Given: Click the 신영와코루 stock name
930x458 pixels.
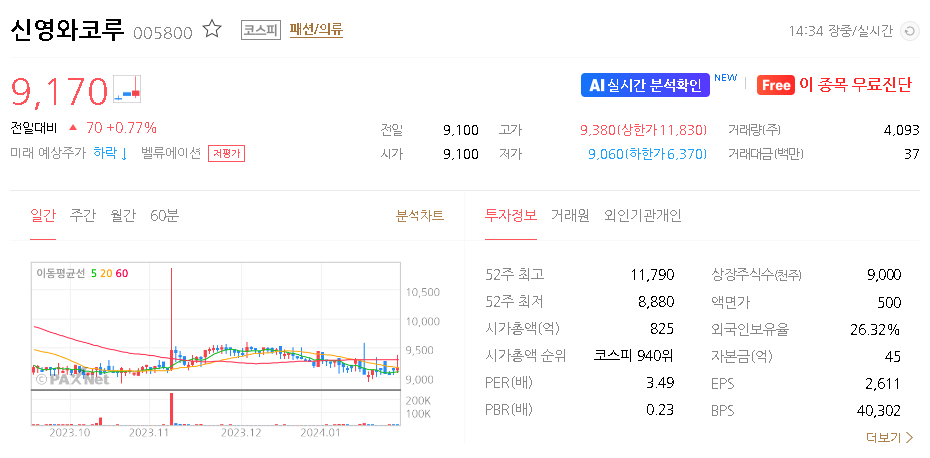Looking at the screenshot, I should pyautogui.click(x=67, y=30).
